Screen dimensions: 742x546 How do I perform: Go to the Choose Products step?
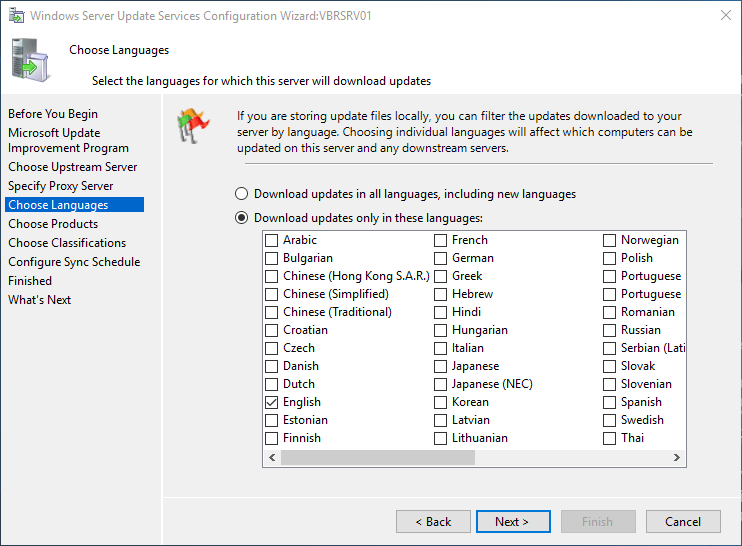coord(53,224)
